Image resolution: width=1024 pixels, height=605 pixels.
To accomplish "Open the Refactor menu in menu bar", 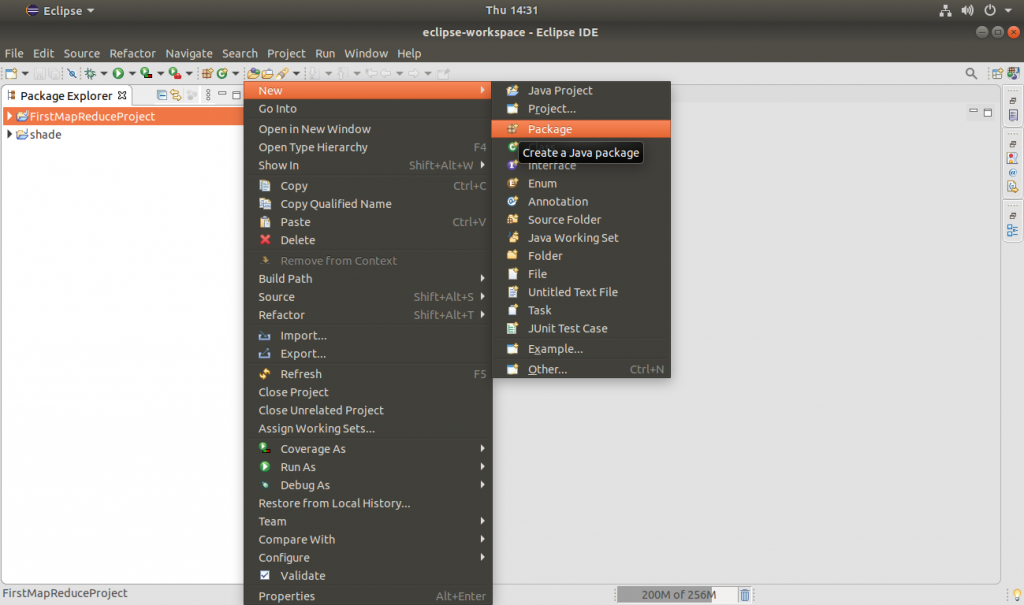I will point(132,53).
